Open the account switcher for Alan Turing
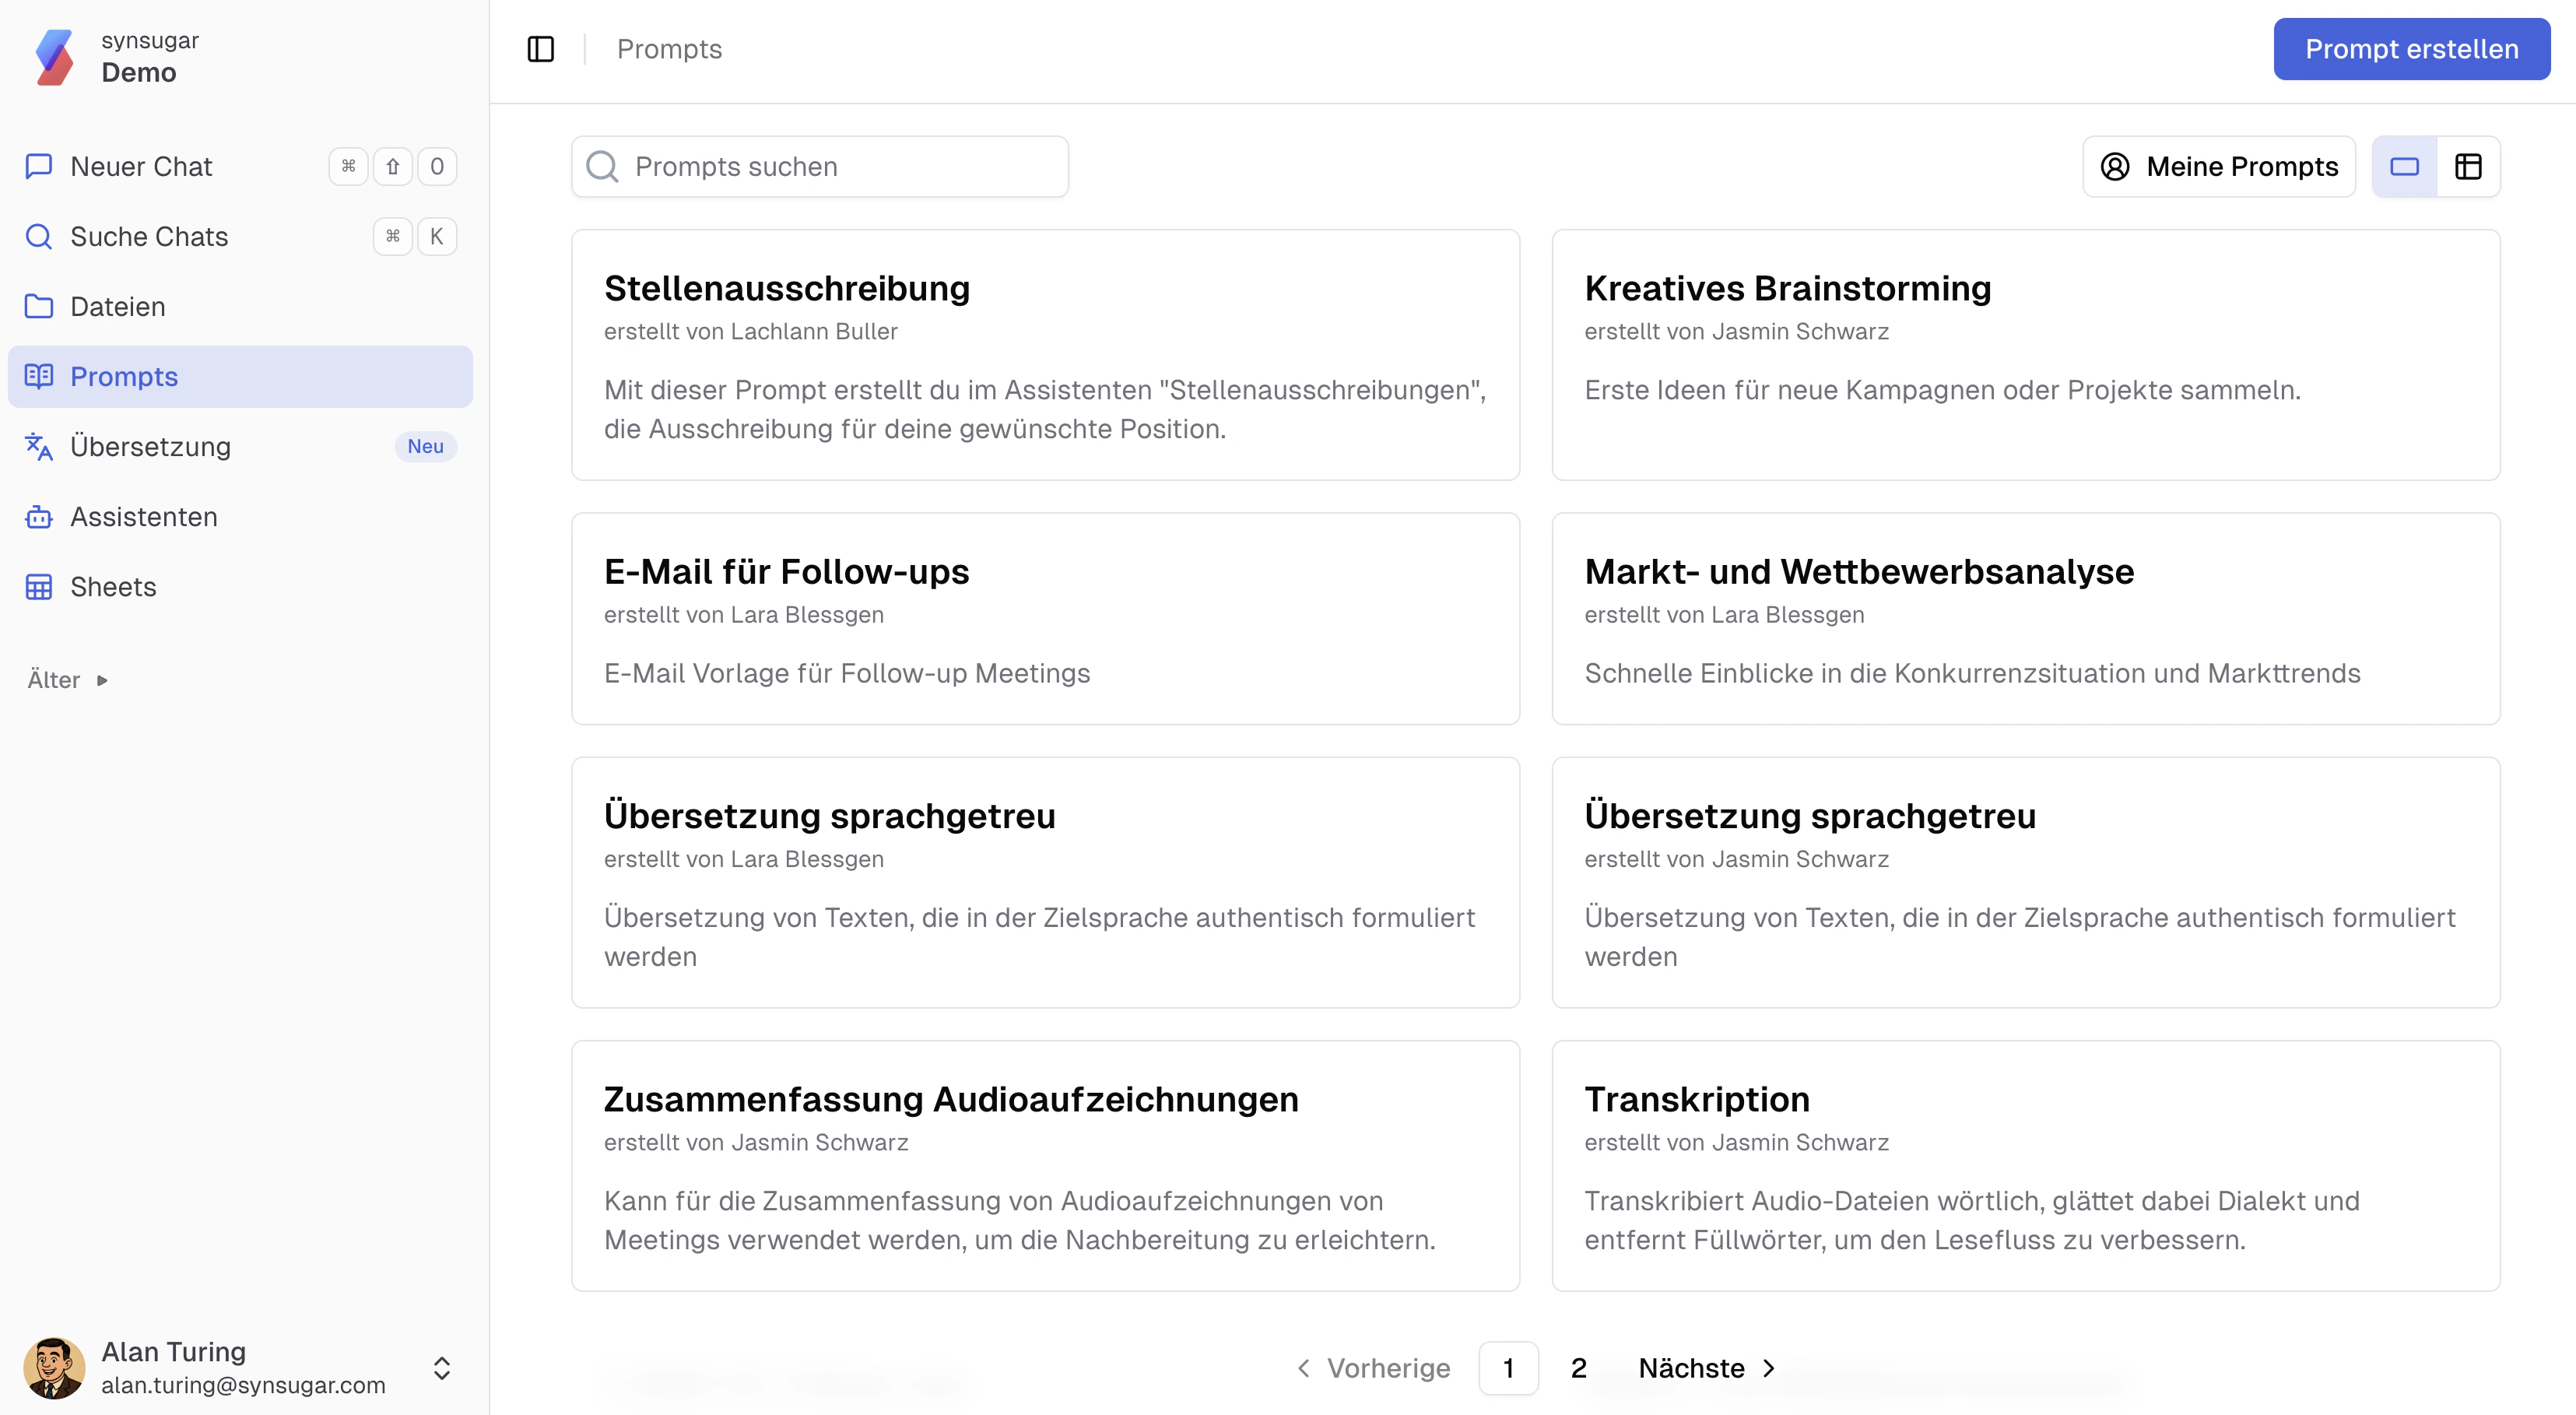Screen dimensions: 2576x1415 tap(441, 1368)
